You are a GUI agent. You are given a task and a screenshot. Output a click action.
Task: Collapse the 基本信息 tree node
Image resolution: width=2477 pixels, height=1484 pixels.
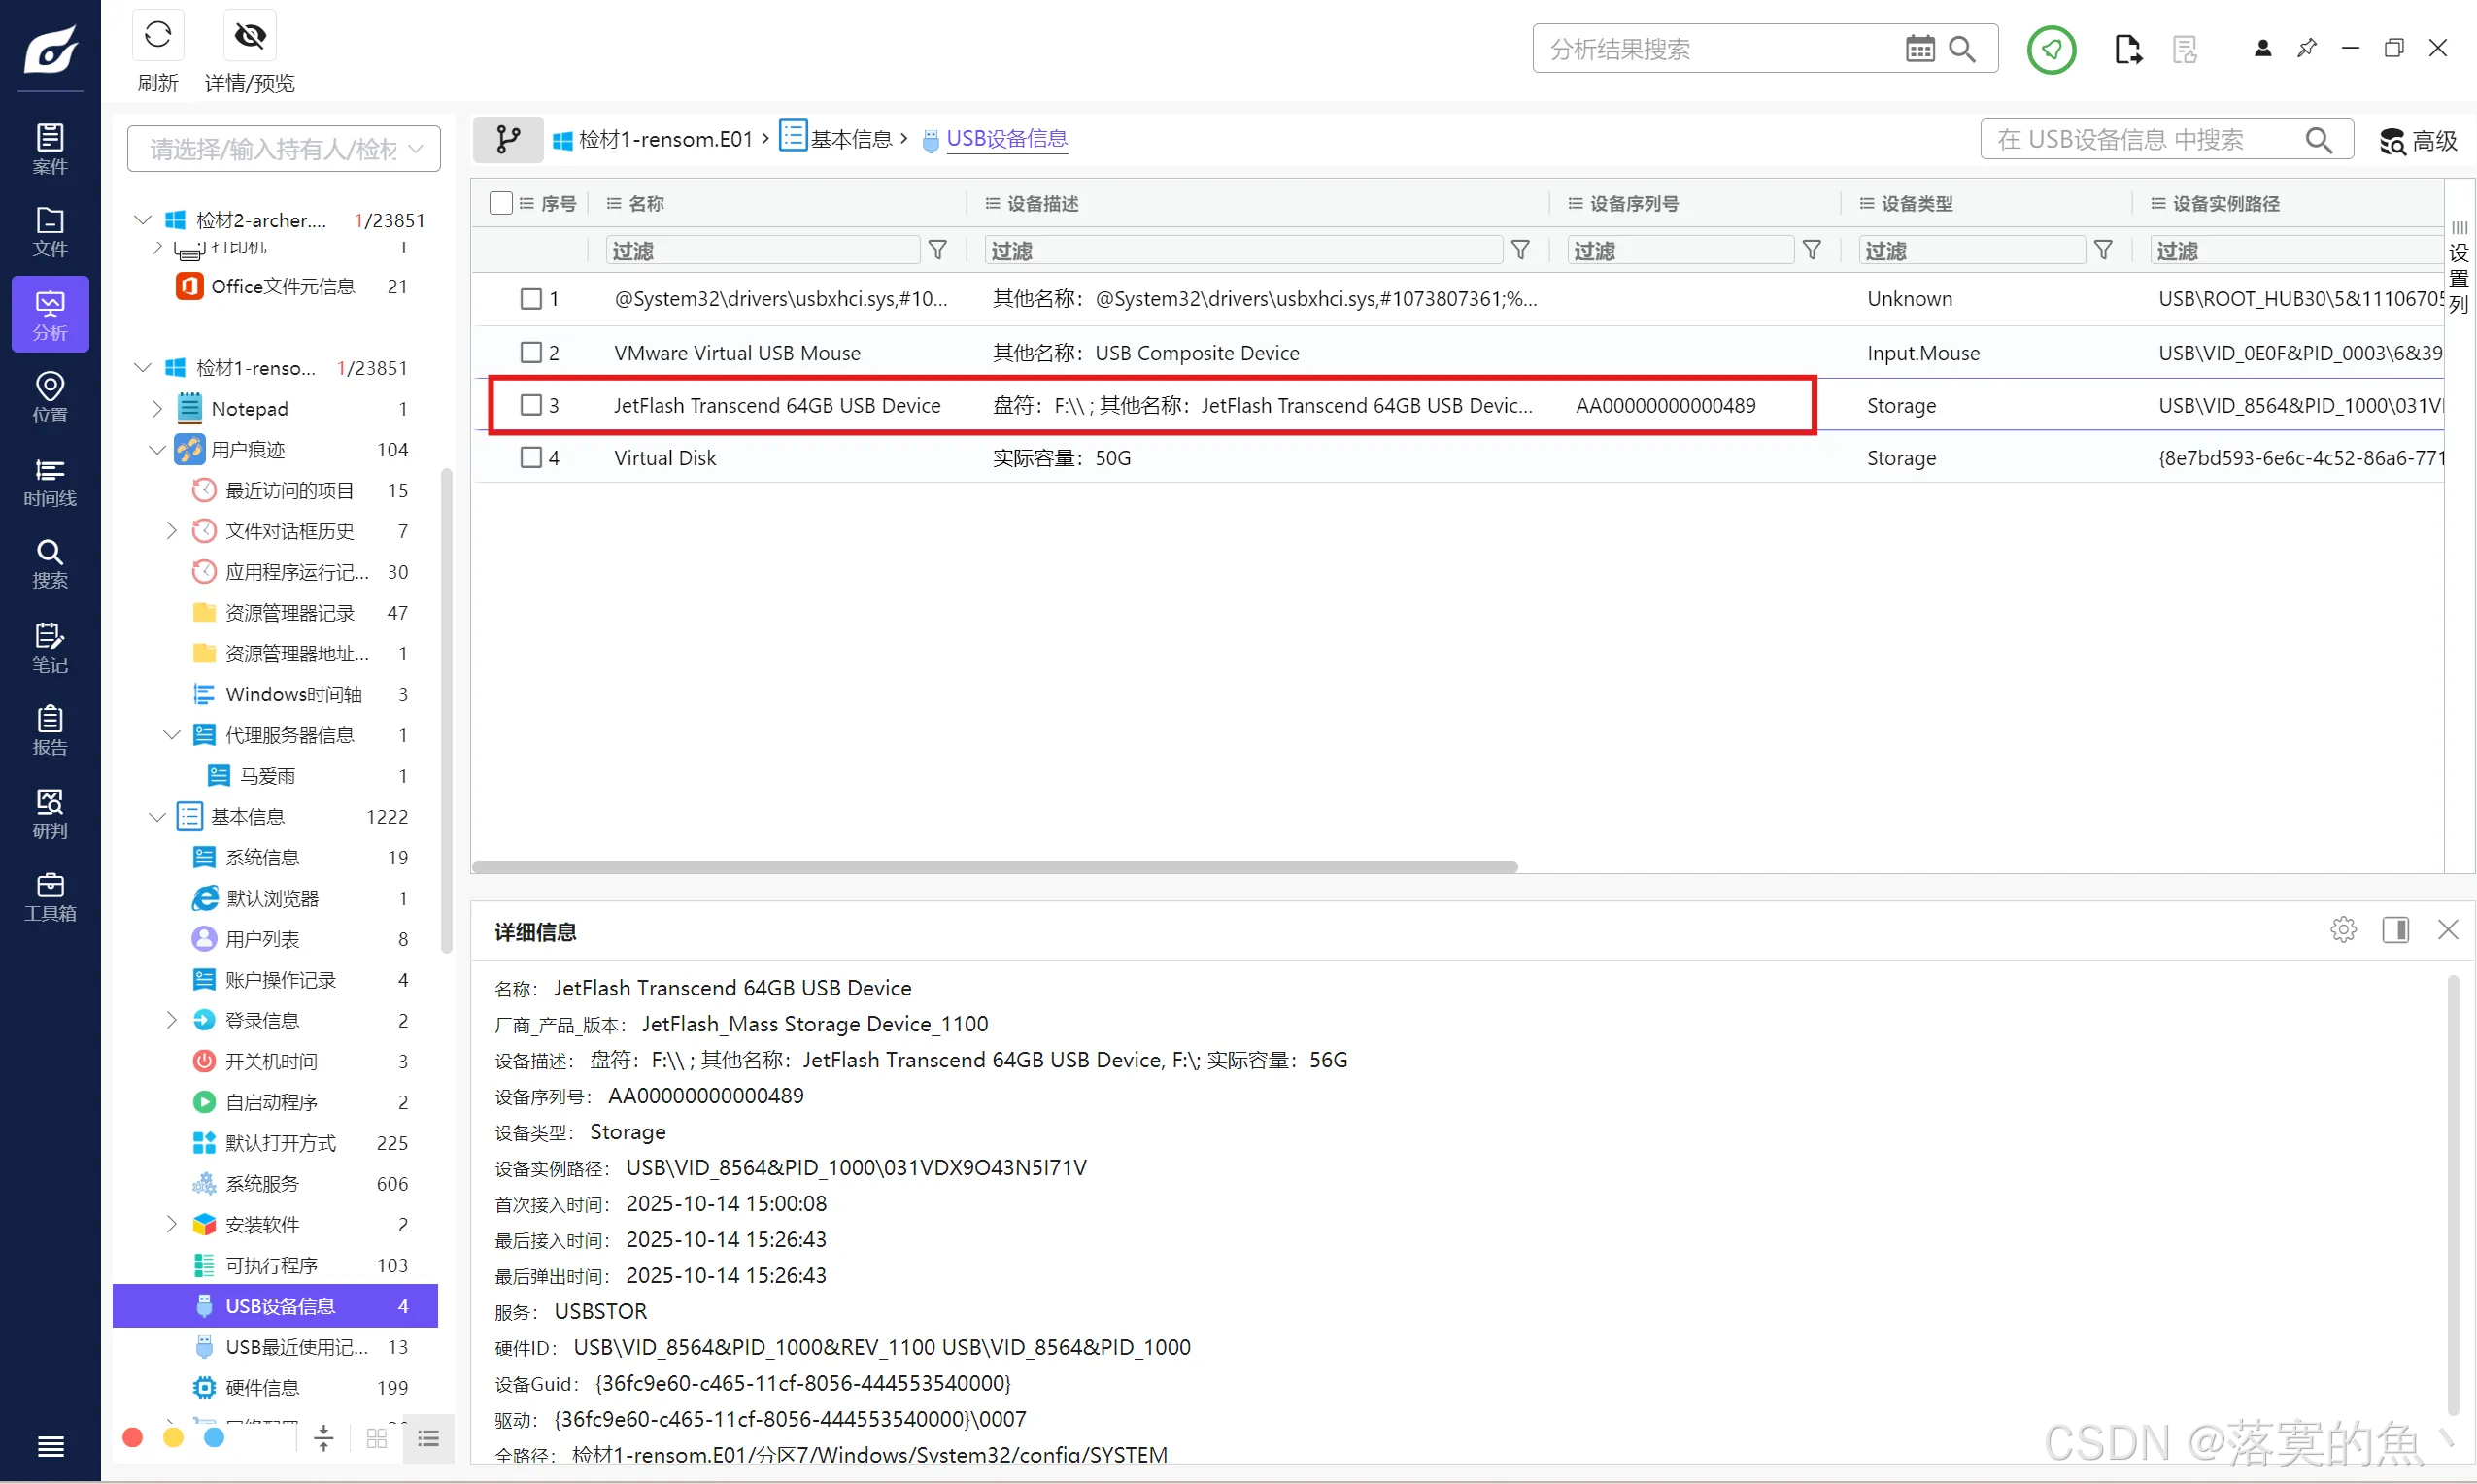pyautogui.click(x=157, y=817)
